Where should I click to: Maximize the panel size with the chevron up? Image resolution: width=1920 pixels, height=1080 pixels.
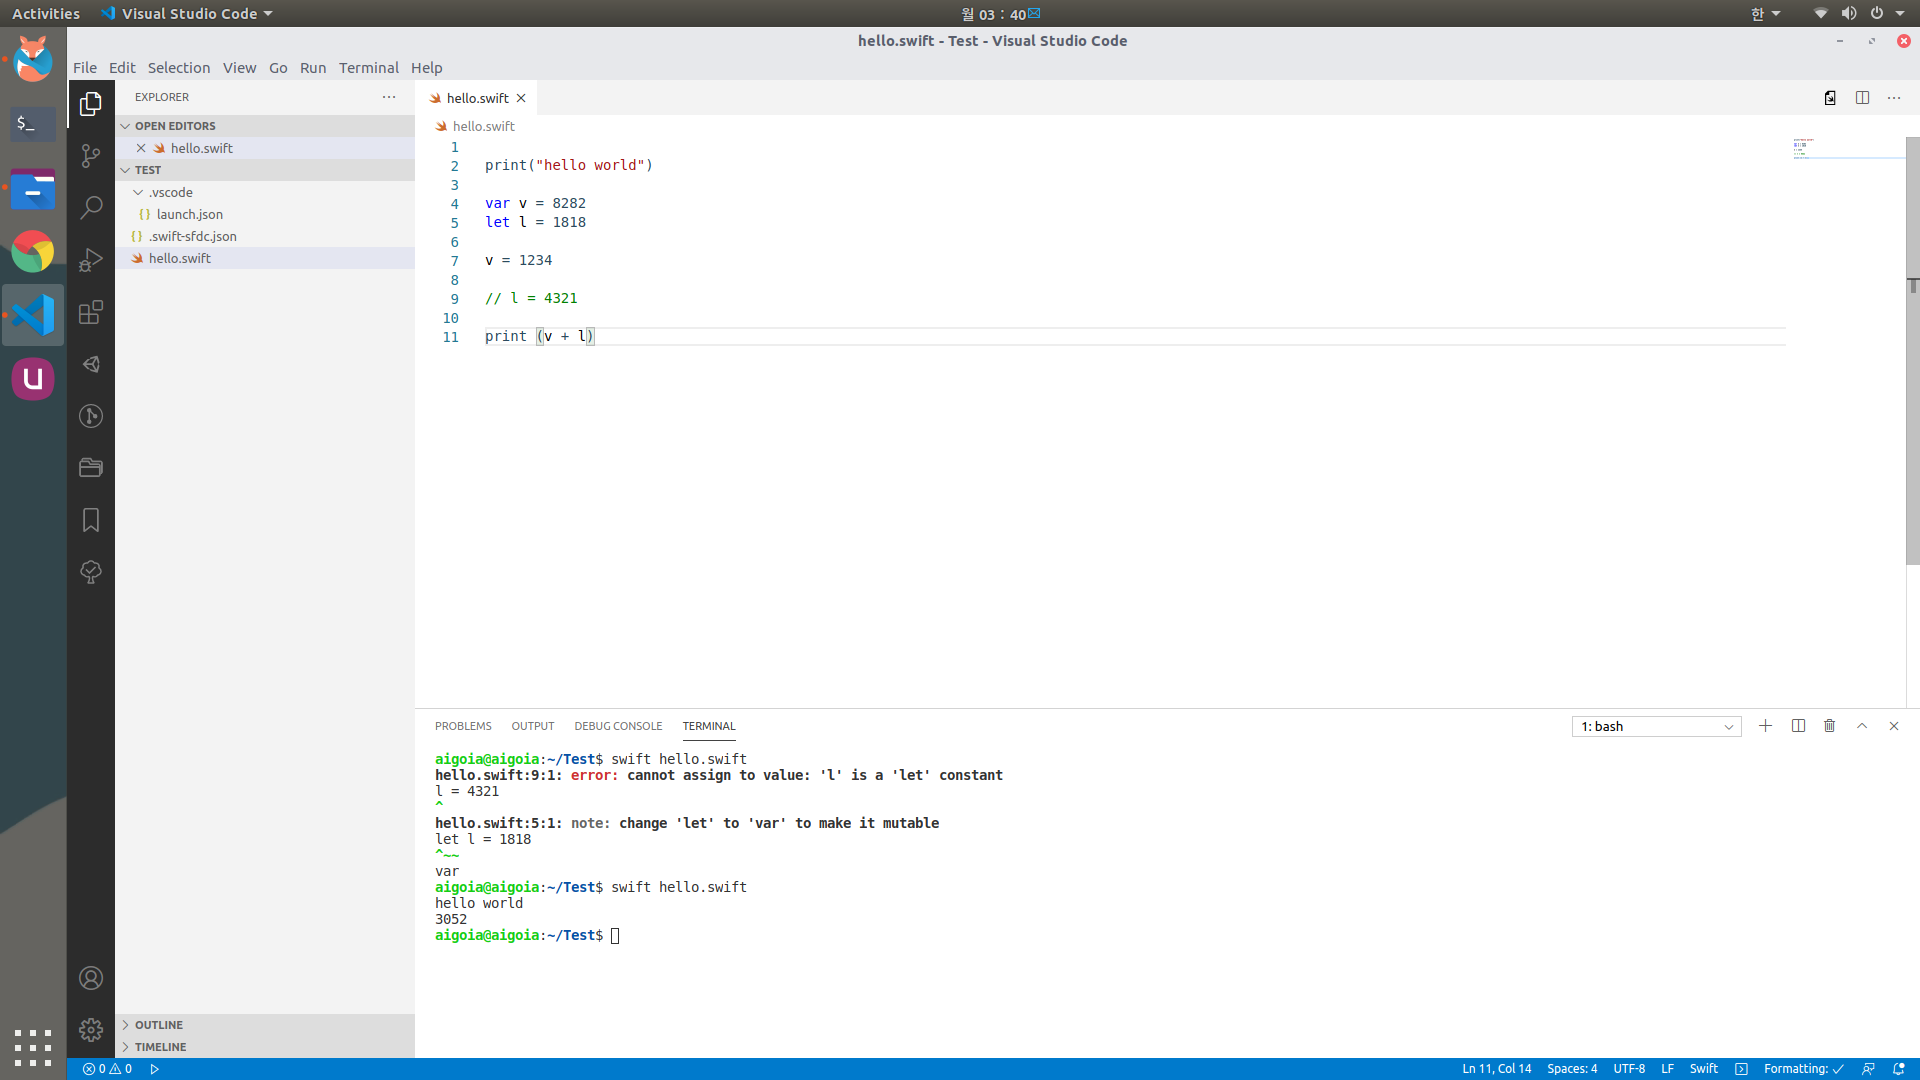[1861, 726]
